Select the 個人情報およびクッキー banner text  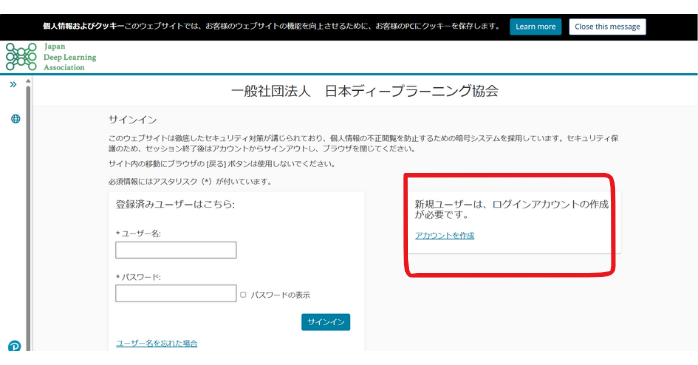tap(84, 26)
